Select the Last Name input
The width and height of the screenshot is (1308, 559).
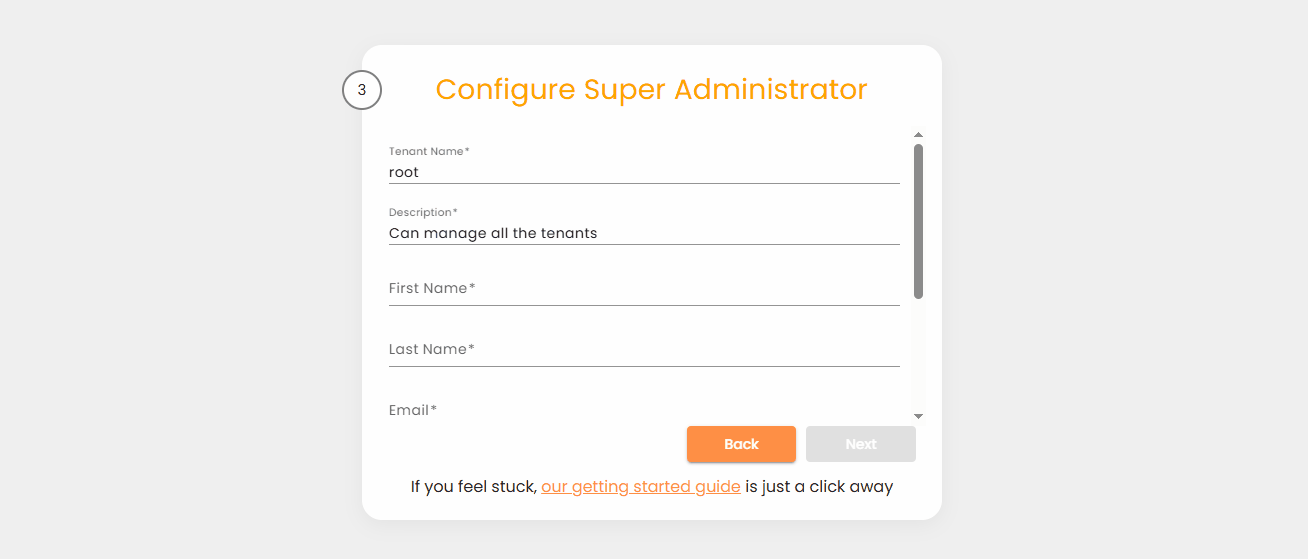tap(644, 350)
